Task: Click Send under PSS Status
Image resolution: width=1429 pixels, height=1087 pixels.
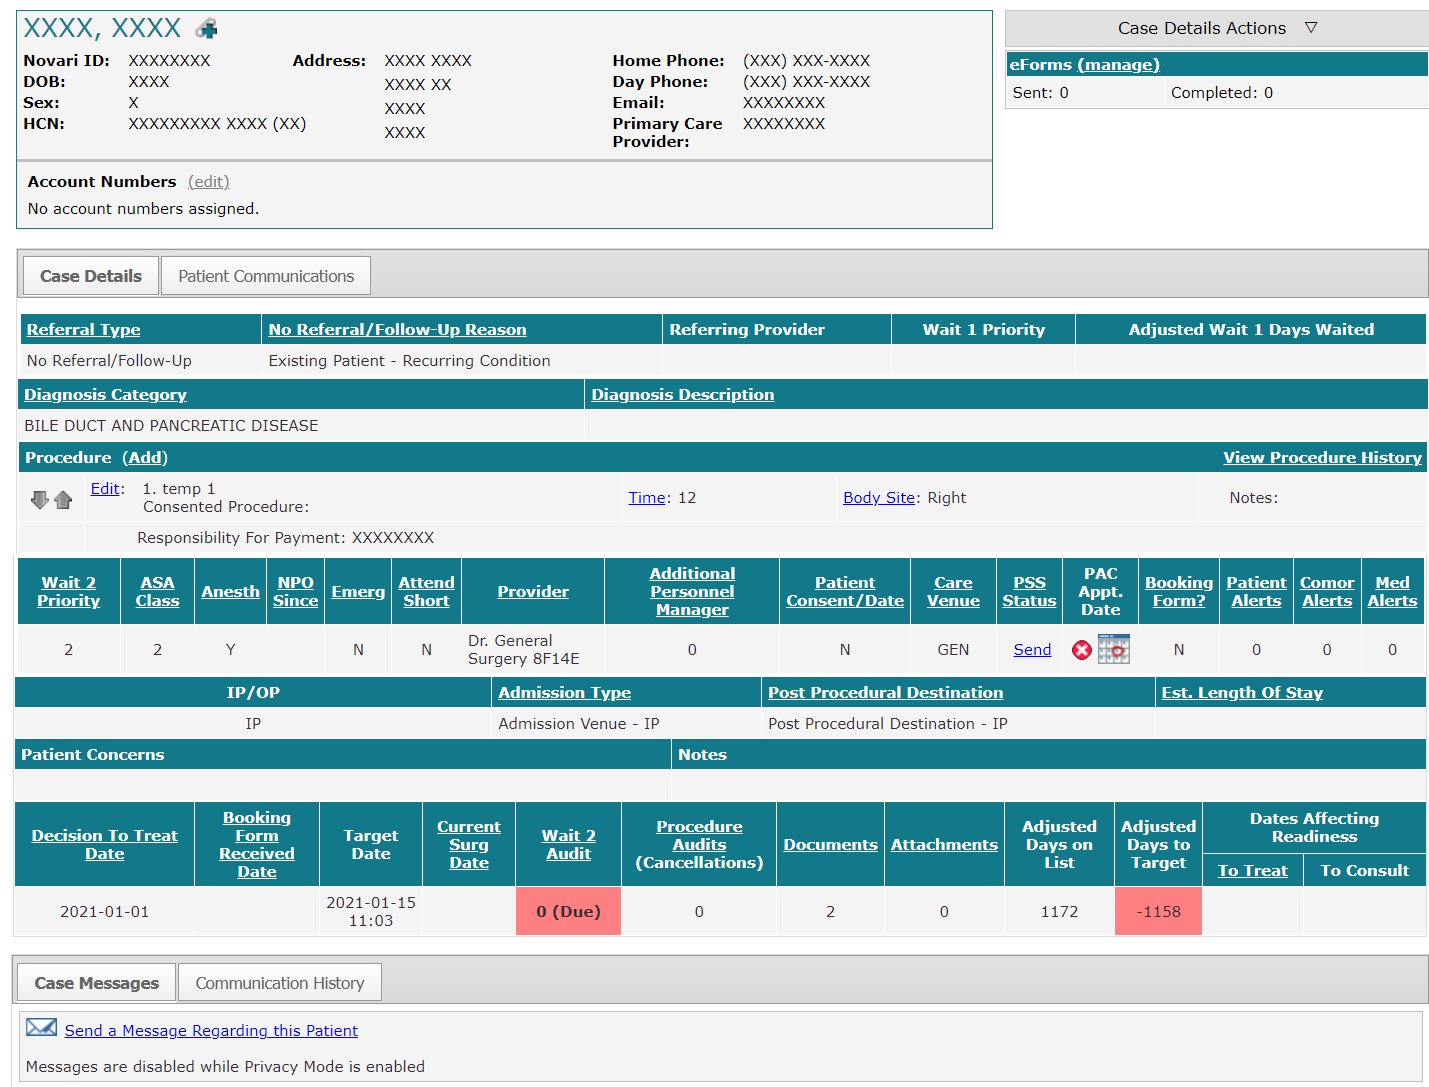Action: (x=1031, y=649)
